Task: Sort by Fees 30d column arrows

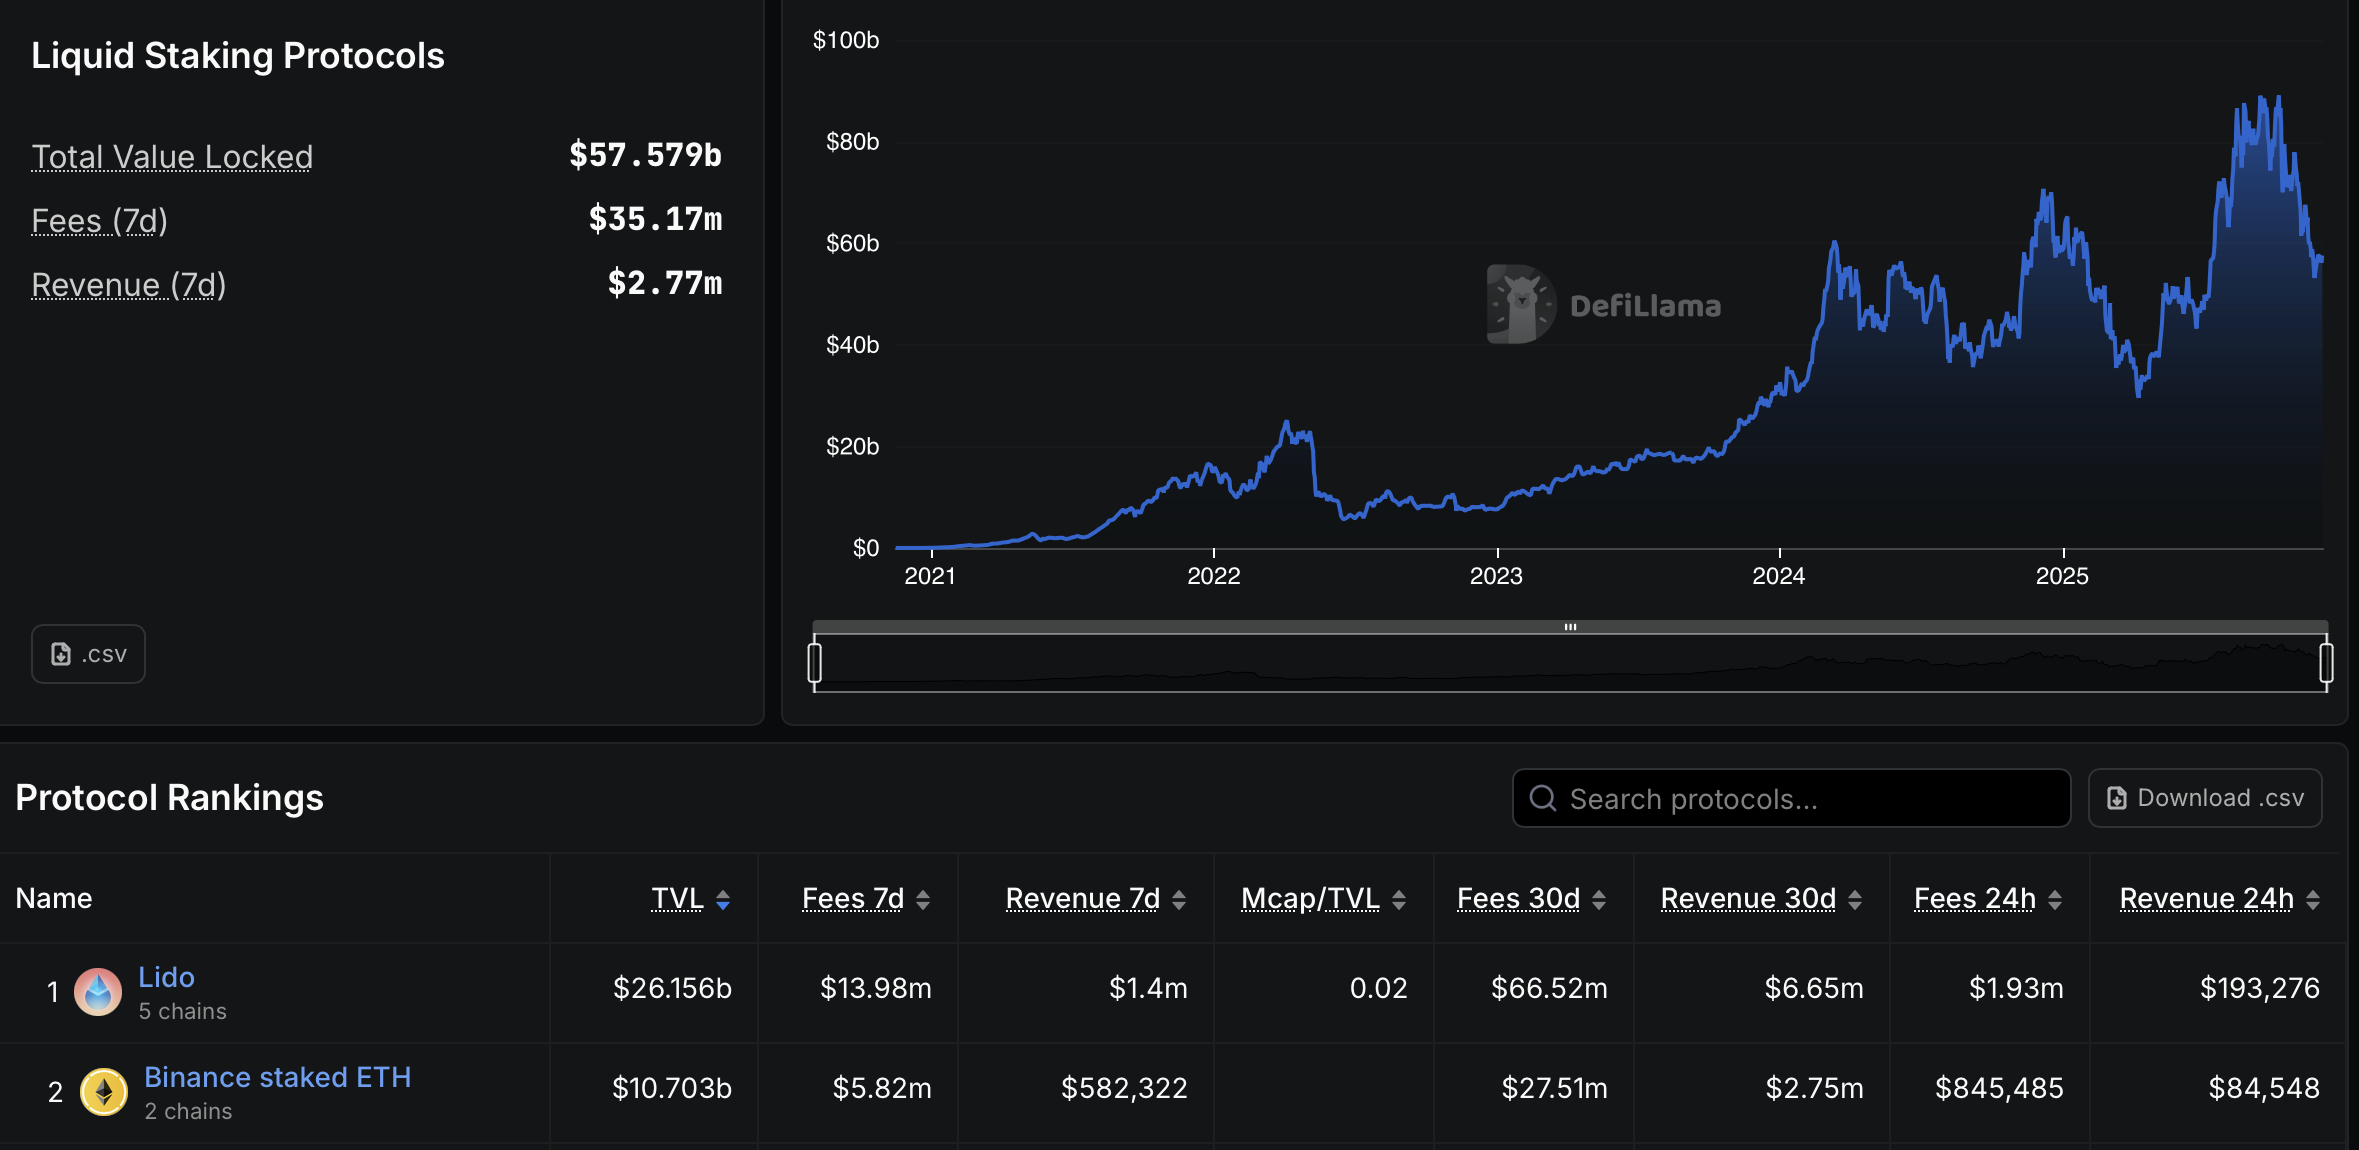Action: pos(1599,900)
